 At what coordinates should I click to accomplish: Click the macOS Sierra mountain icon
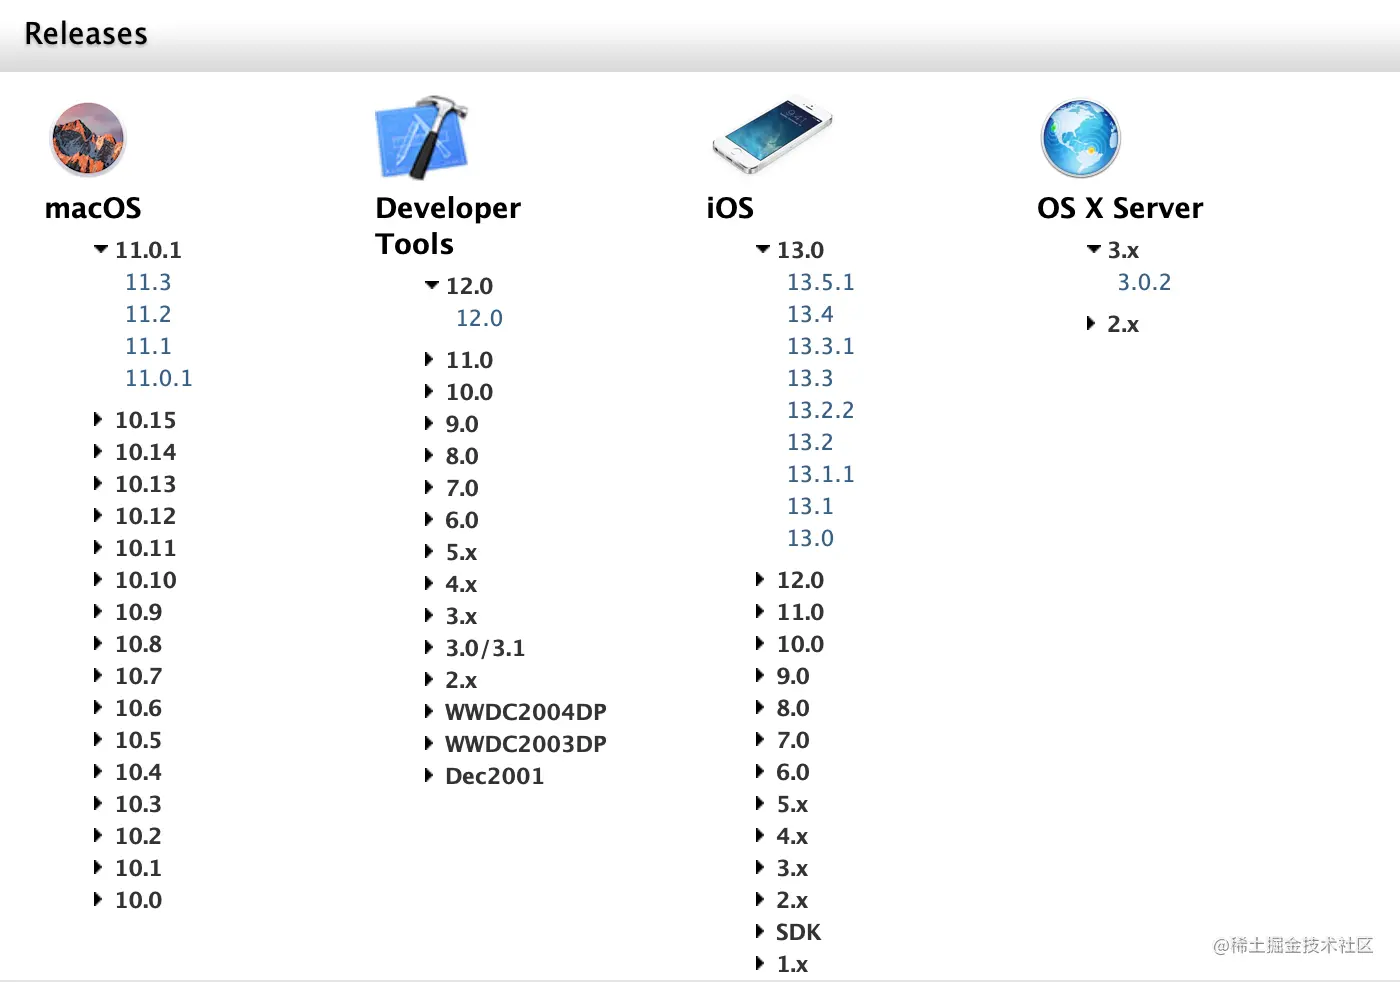click(87, 139)
